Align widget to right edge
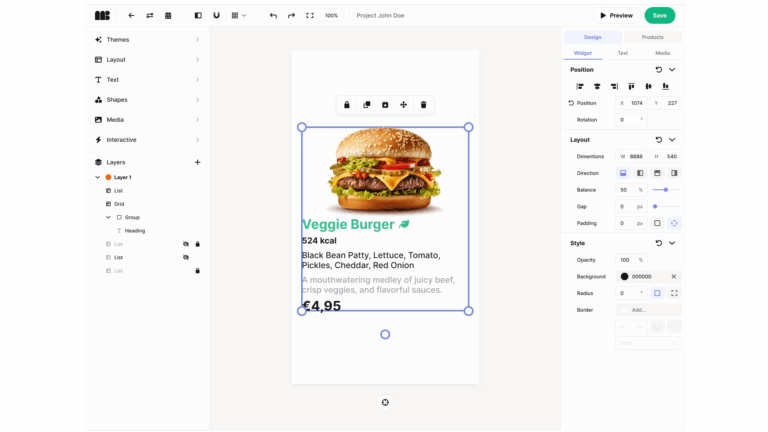768x432 pixels. click(x=614, y=87)
